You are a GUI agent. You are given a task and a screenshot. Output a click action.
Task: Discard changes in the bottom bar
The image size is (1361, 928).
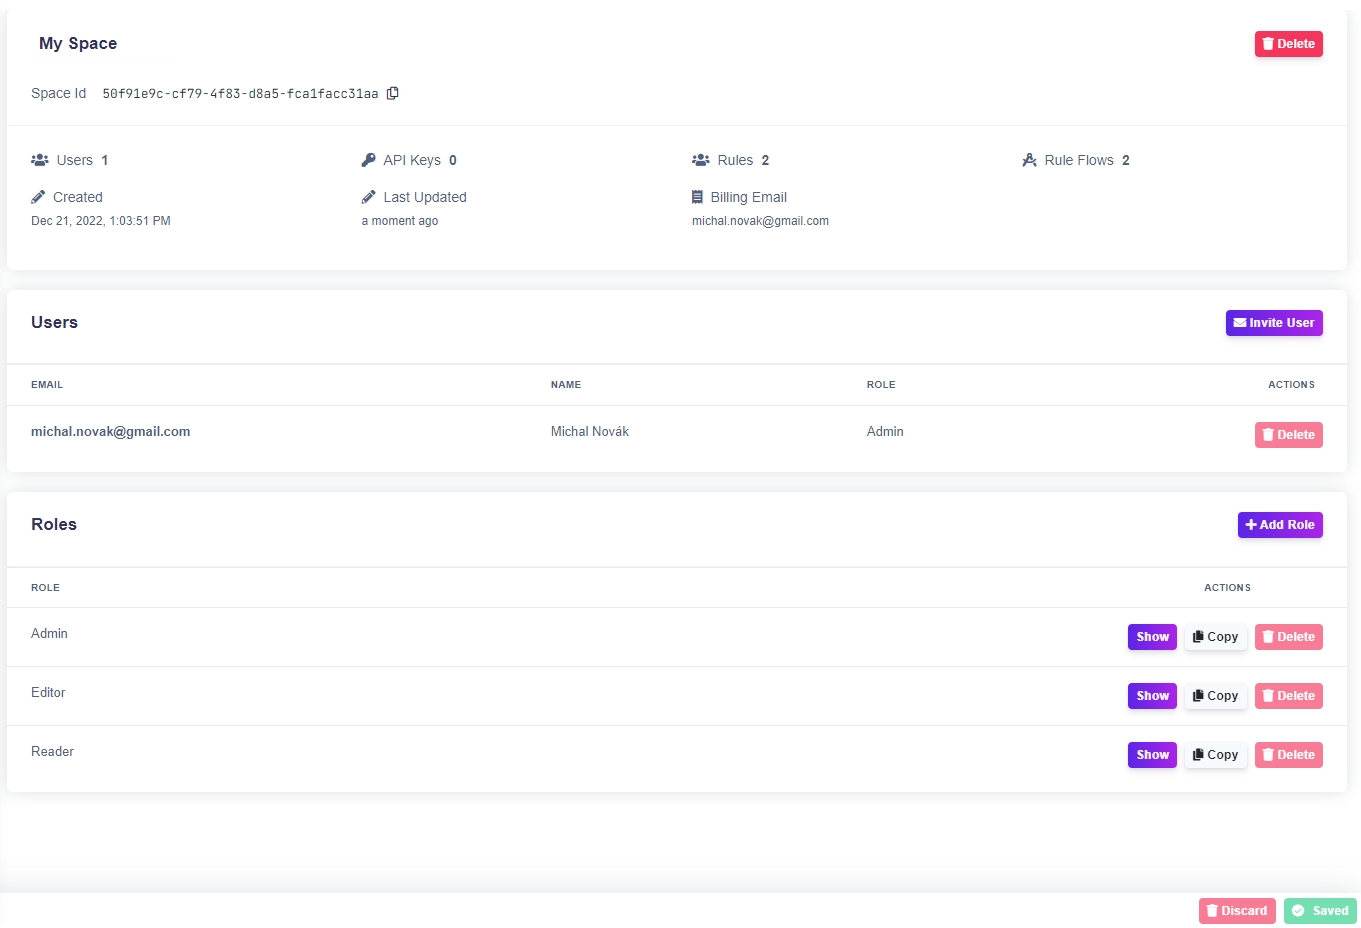(x=1236, y=911)
